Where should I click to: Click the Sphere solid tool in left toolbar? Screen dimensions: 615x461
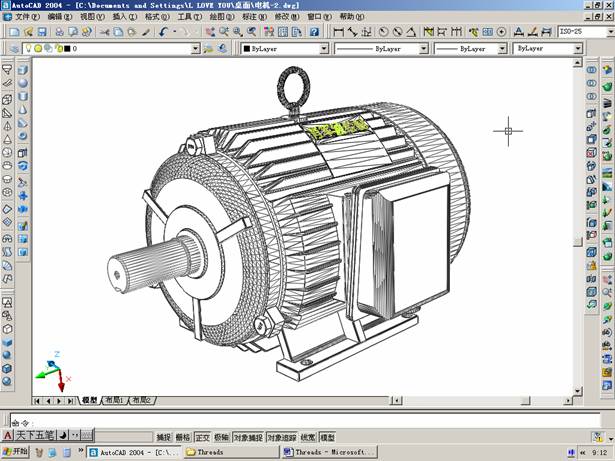pos(23,83)
